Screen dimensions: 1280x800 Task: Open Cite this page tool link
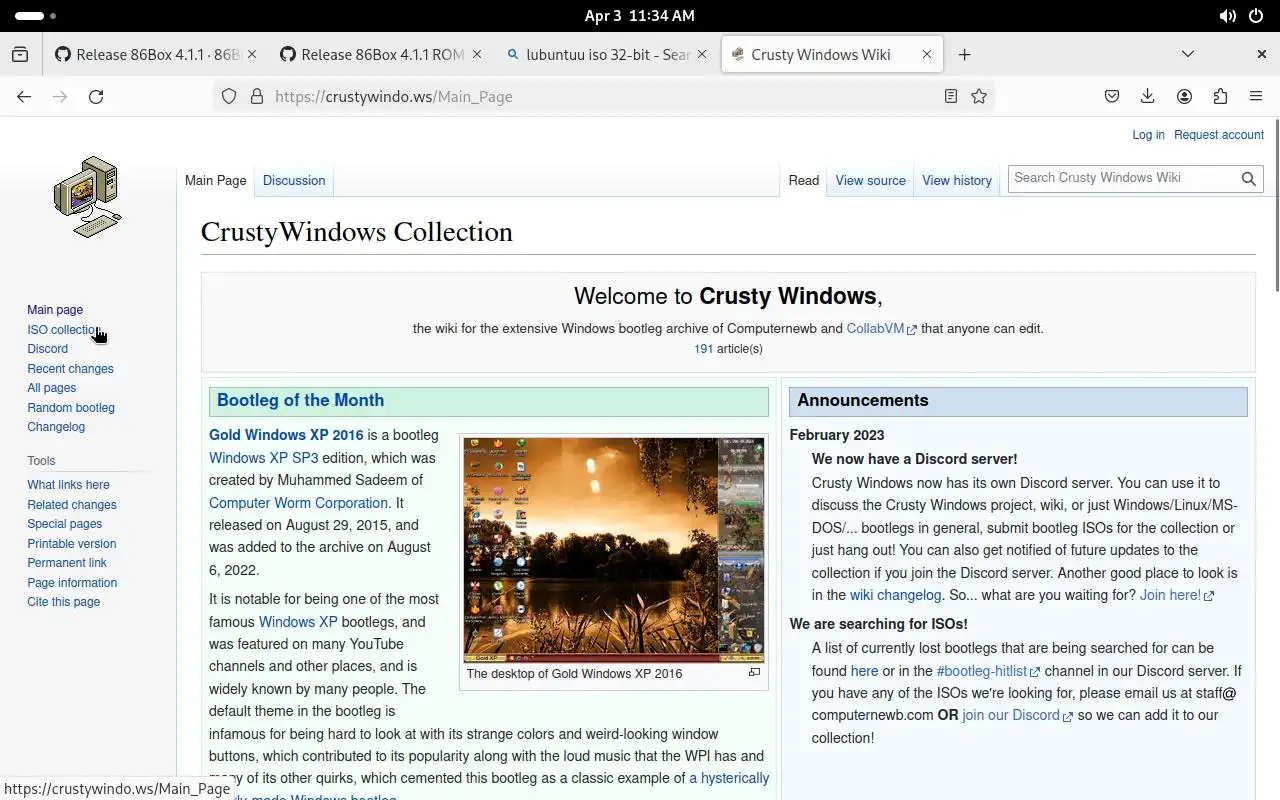[64, 602]
